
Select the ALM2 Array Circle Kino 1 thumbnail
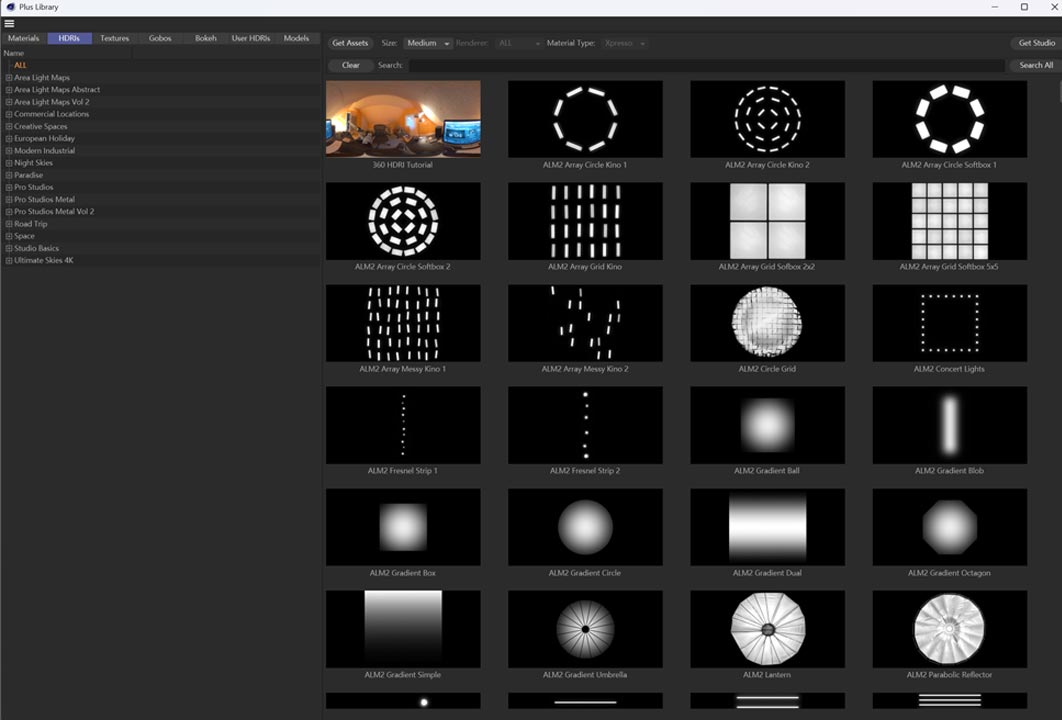point(585,119)
